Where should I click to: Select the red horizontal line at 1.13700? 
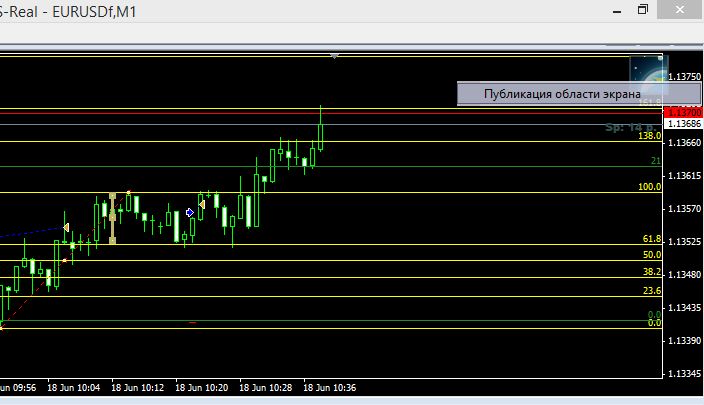[x=331, y=113]
